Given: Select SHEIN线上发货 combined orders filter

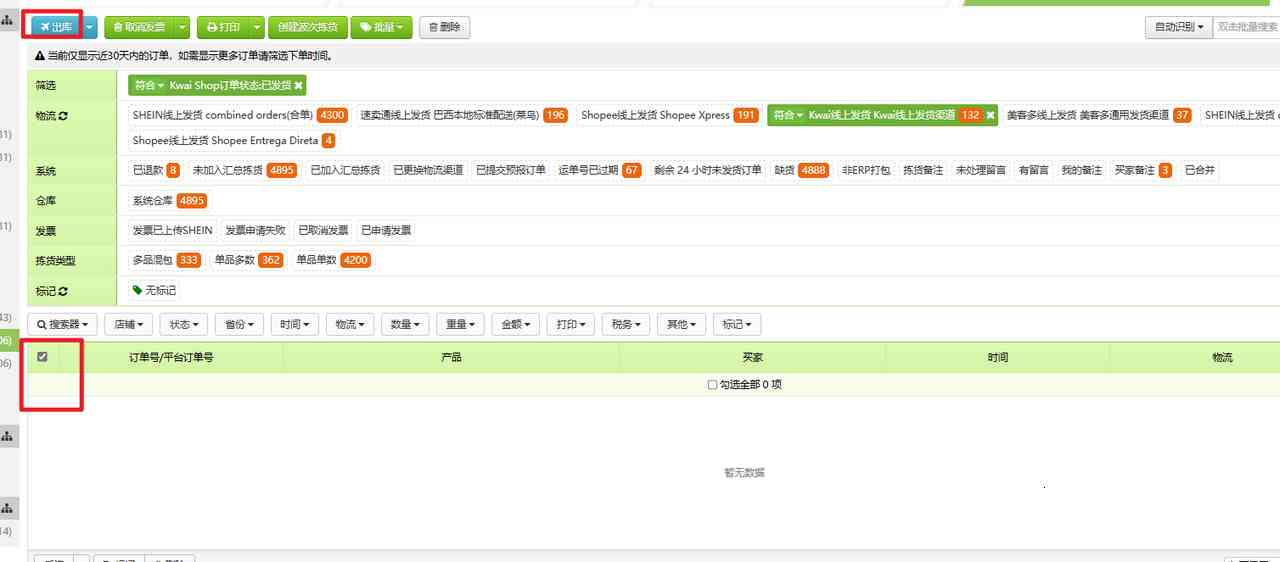Looking at the screenshot, I should coord(239,115).
